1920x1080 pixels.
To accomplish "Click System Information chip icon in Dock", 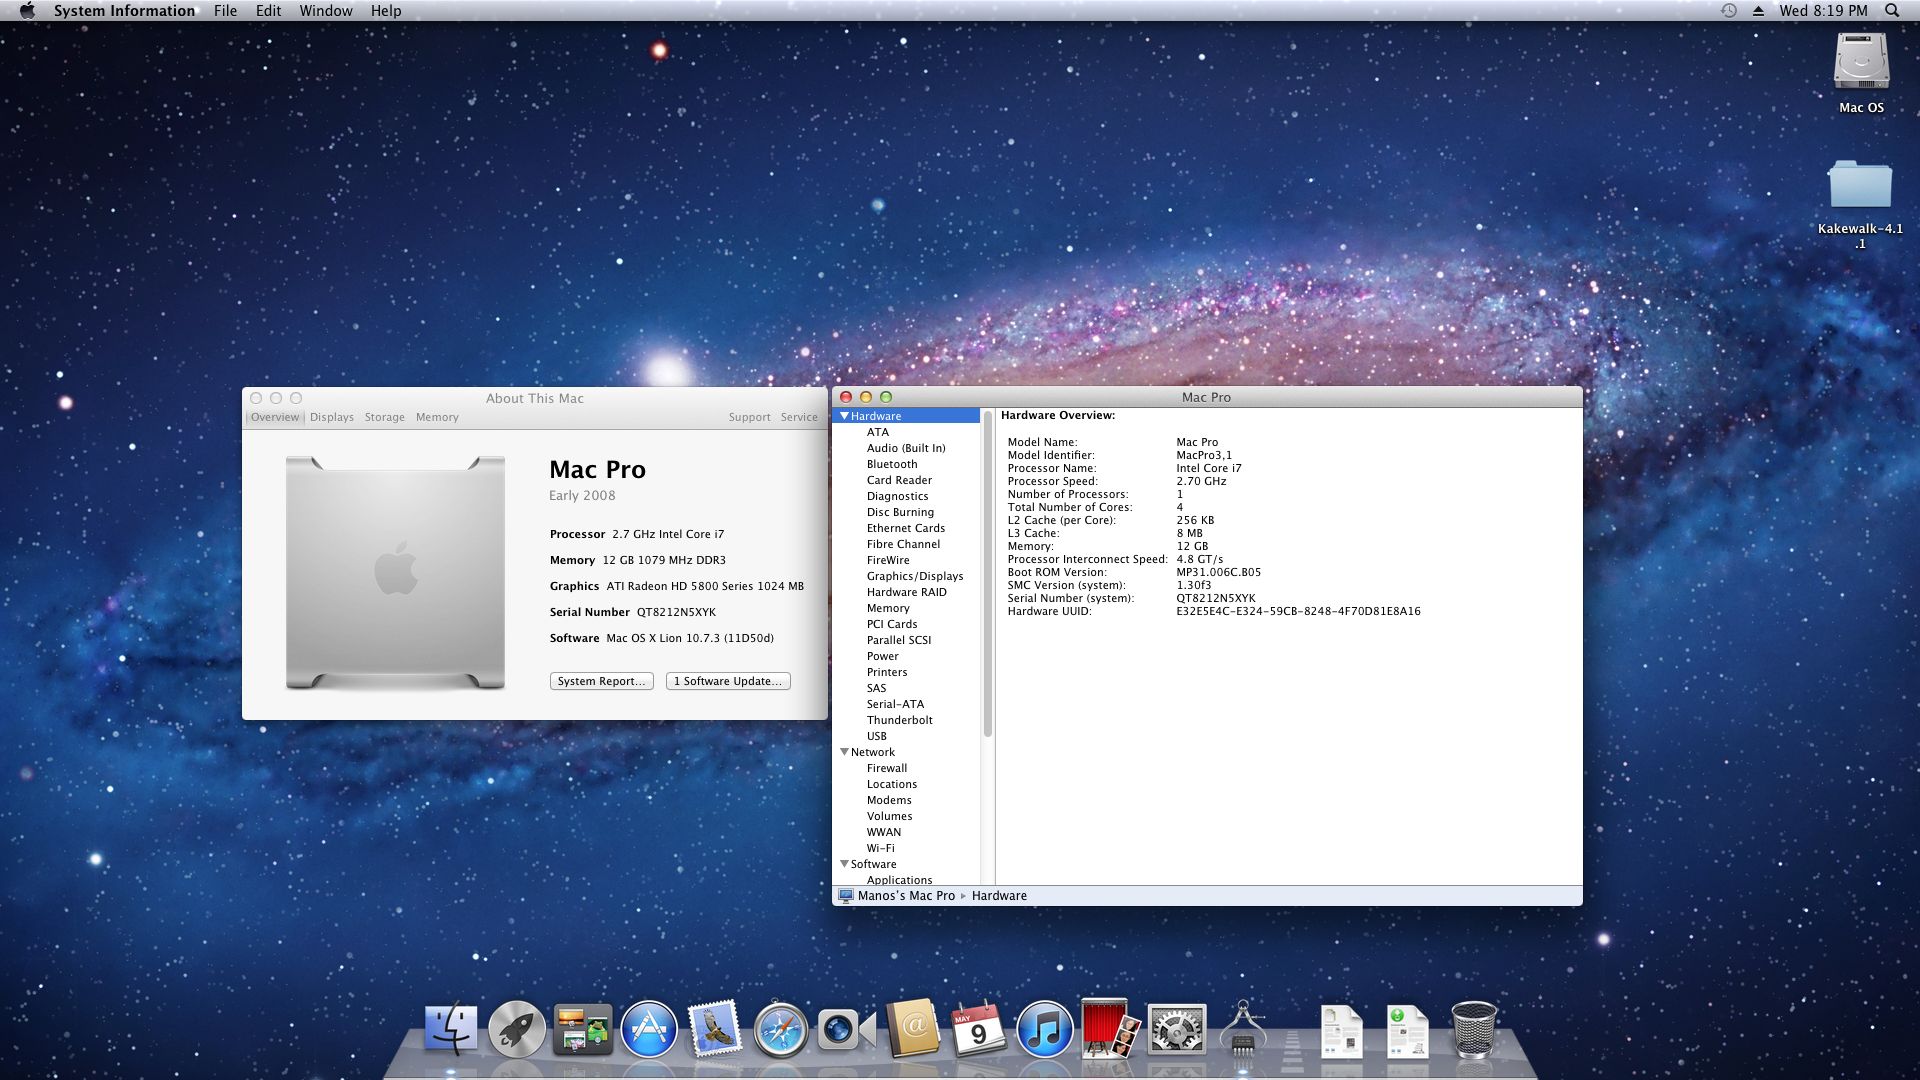I will click(1242, 1029).
